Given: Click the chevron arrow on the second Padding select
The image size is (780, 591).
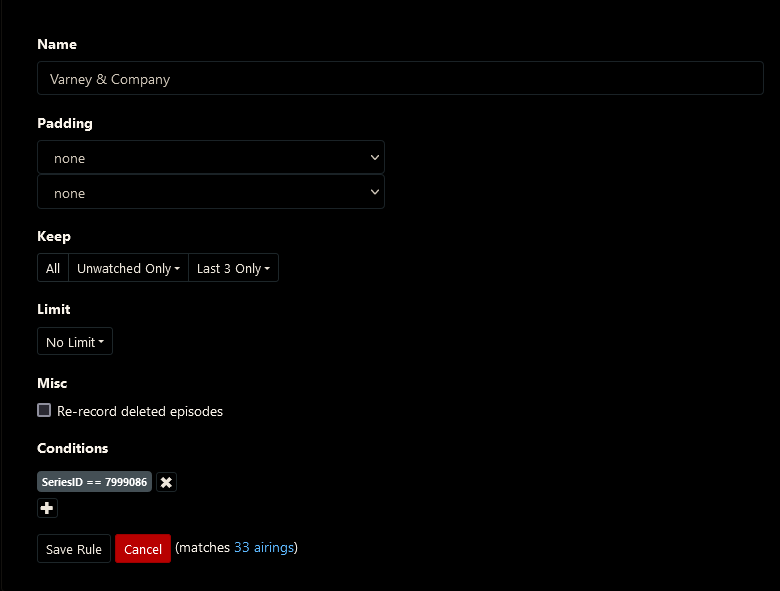Looking at the screenshot, I should (375, 192).
